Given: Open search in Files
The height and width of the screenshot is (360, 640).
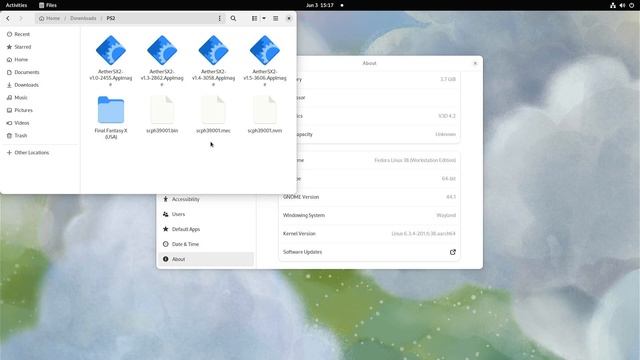Looking at the screenshot, I should tap(233, 18).
